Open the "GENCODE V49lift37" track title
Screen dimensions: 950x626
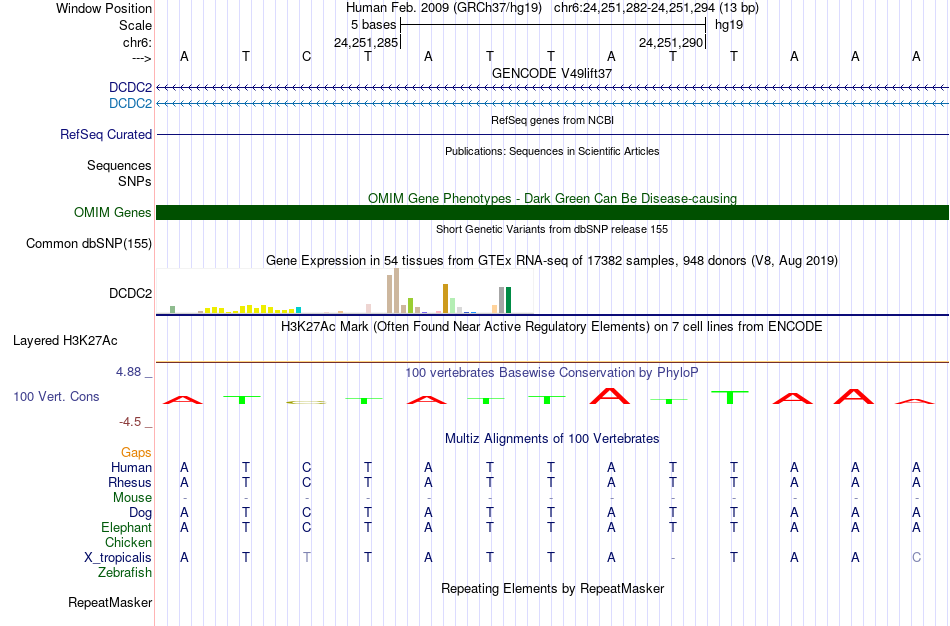[552, 73]
